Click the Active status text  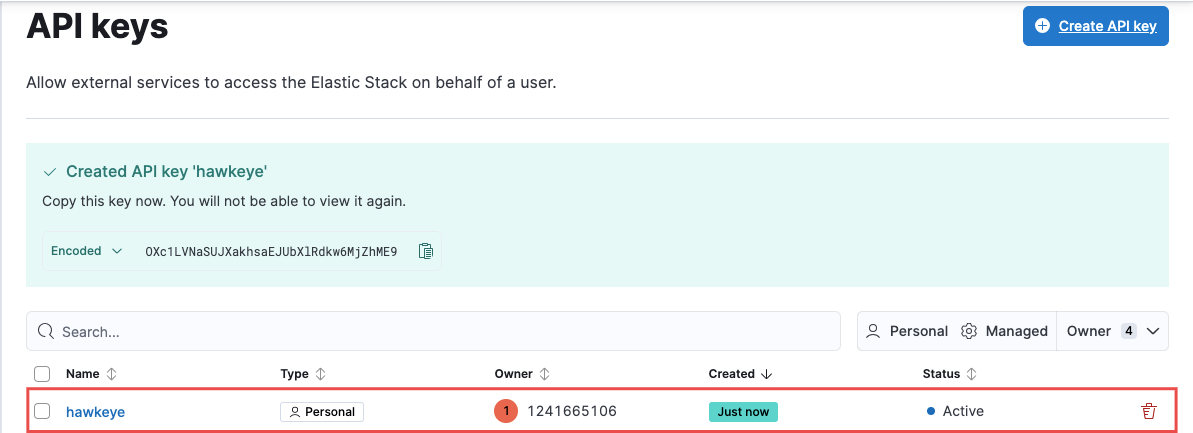click(963, 412)
